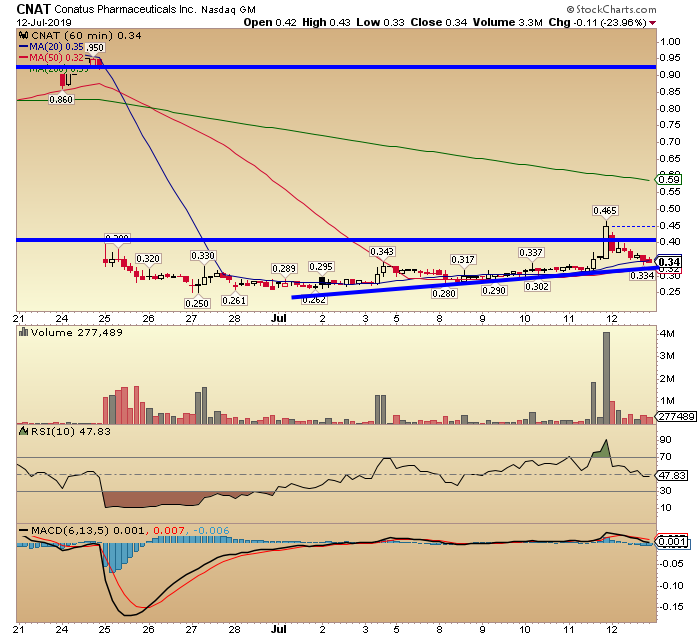Screen dimensions: 700x639
Task: Click the 1.00 label on price axis
Action: pyautogui.click(x=670, y=42)
